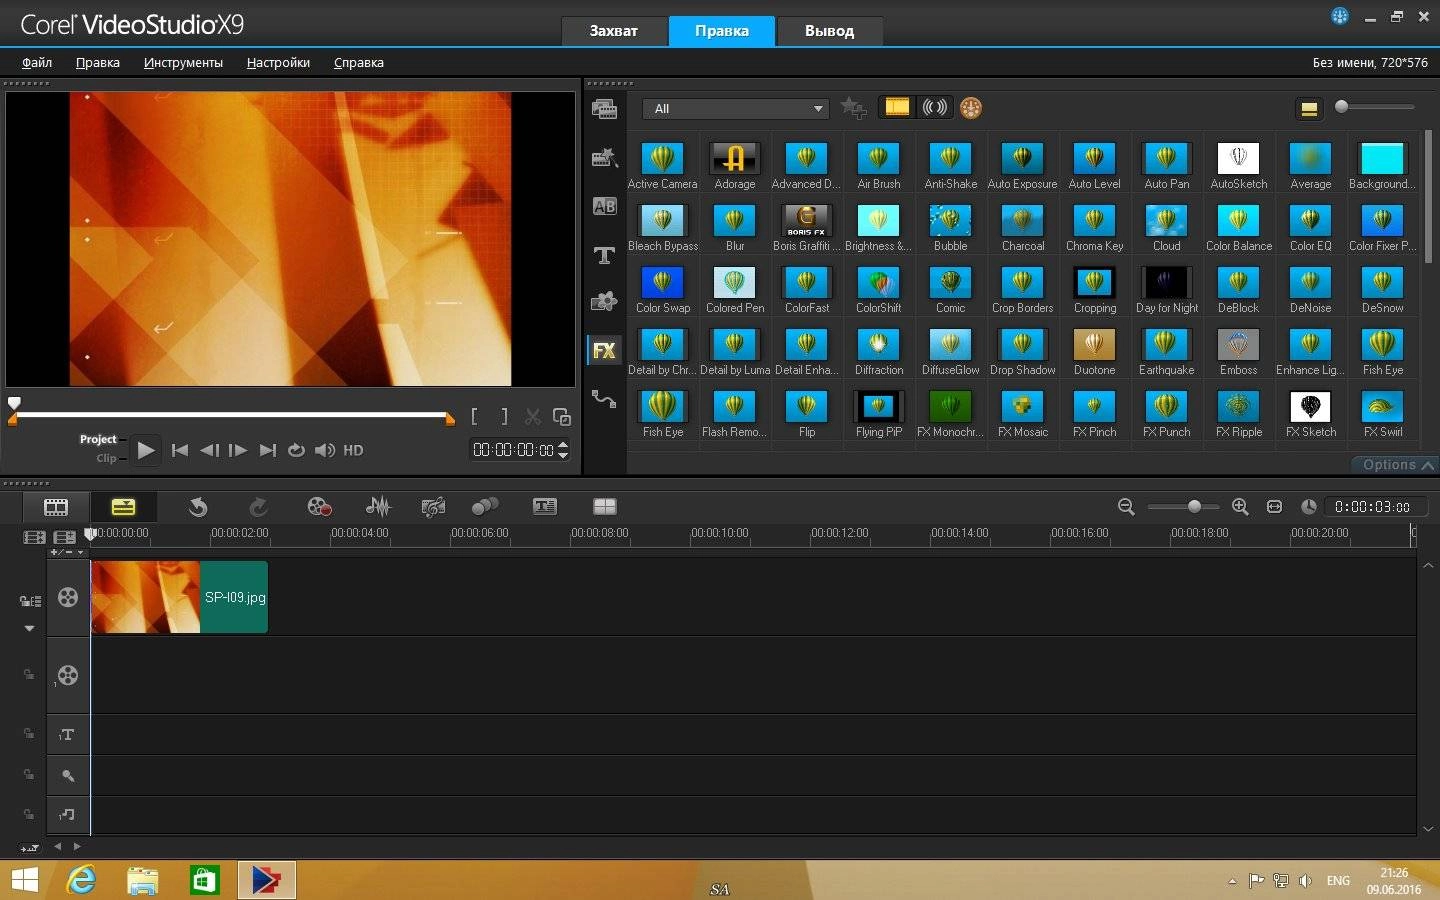Open the Path library icon
The width and height of the screenshot is (1440, 900).
[x=604, y=398]
